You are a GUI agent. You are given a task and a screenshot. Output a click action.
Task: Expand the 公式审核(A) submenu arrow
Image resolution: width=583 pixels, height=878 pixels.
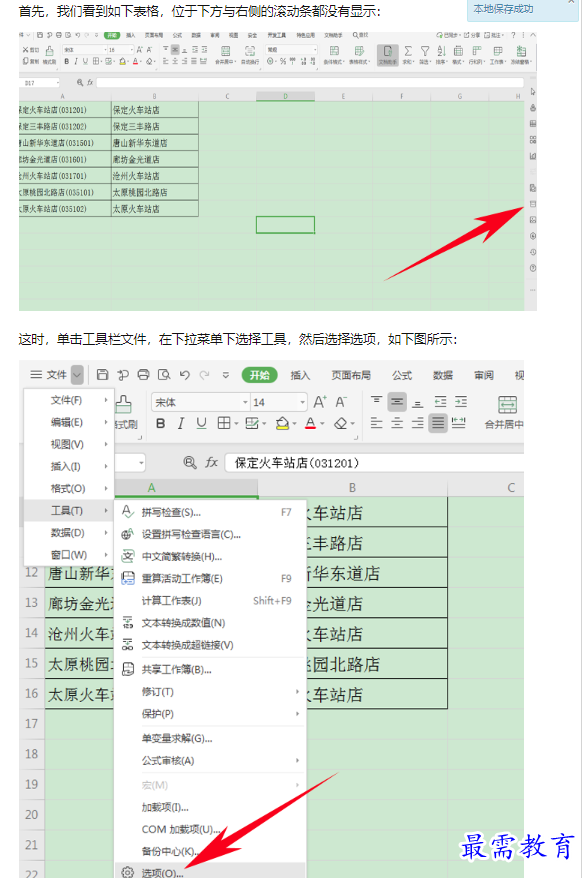coord(297,760)
